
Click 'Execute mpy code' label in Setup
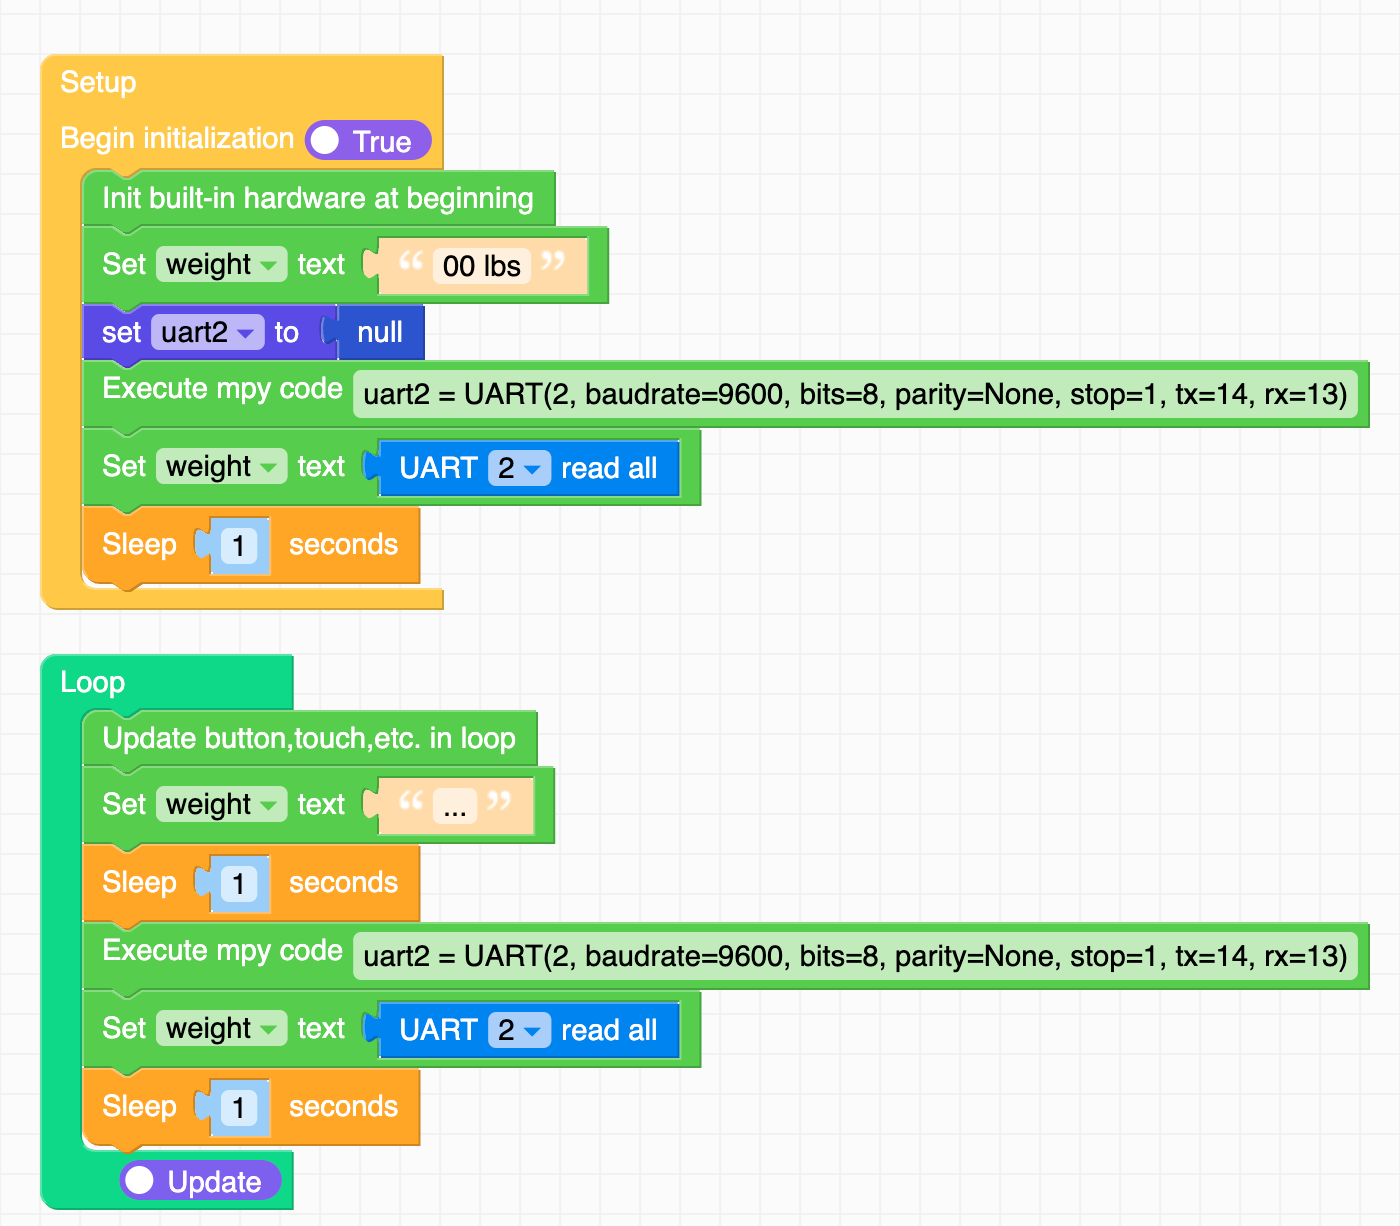(x=222, y=388)
